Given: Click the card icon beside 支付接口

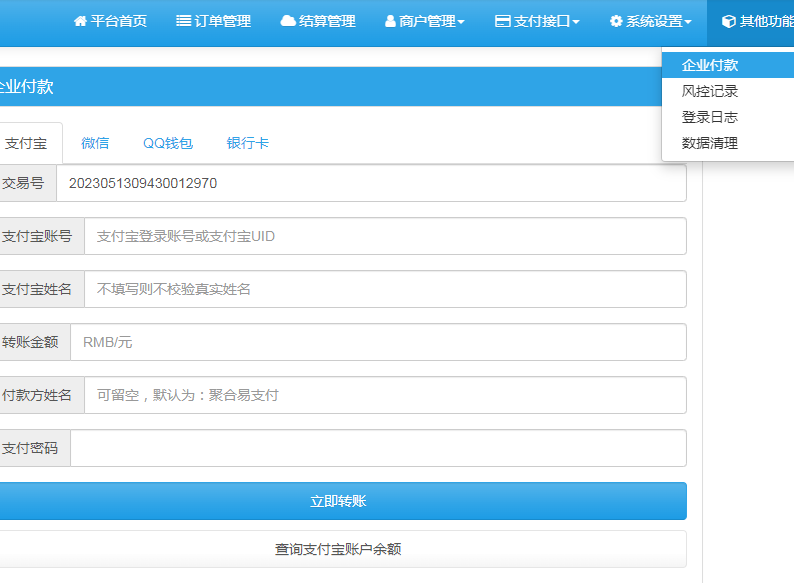Looking at the screenshot, I should click(502, 21).
